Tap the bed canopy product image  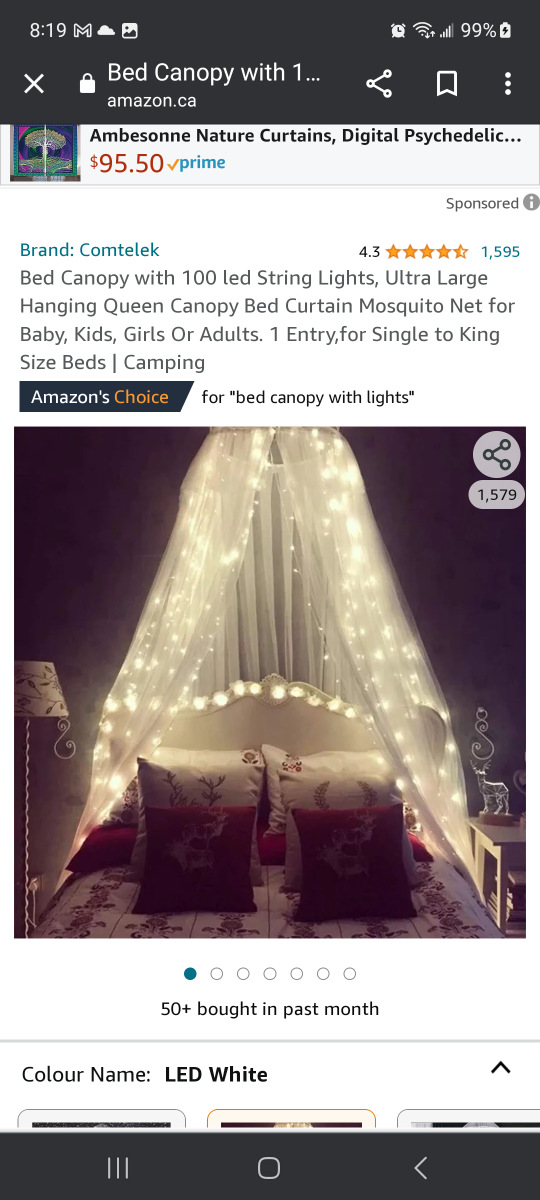[x=270, y=682]
